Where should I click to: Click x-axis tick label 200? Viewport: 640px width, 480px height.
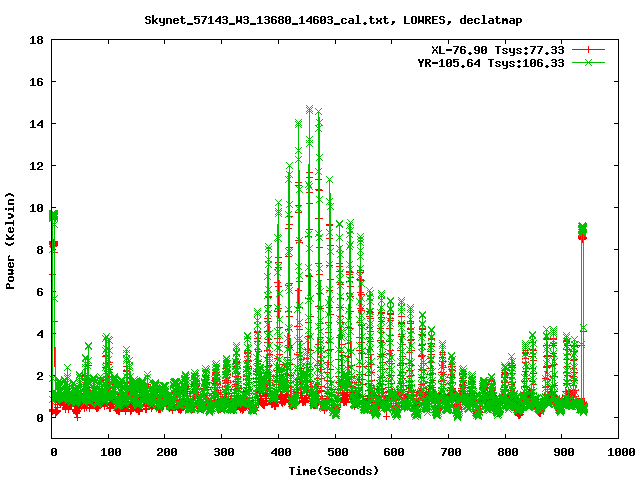pyautogui.click(x=167, y=452)
